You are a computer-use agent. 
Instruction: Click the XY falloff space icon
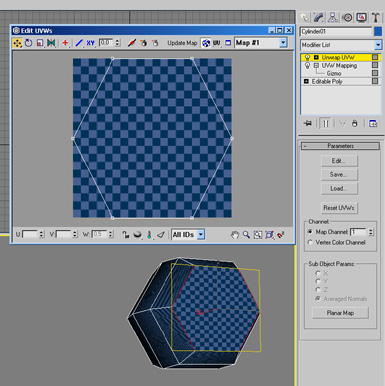[90, 43]
